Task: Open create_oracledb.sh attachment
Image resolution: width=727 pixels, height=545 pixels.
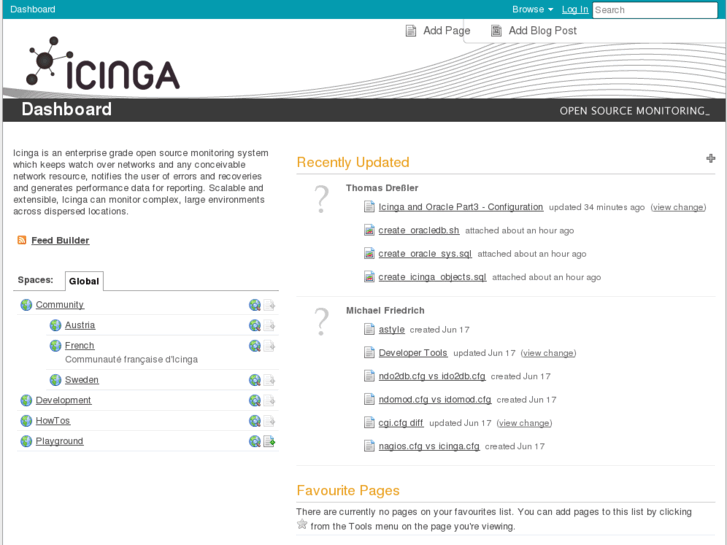Action: click(419, 230)
